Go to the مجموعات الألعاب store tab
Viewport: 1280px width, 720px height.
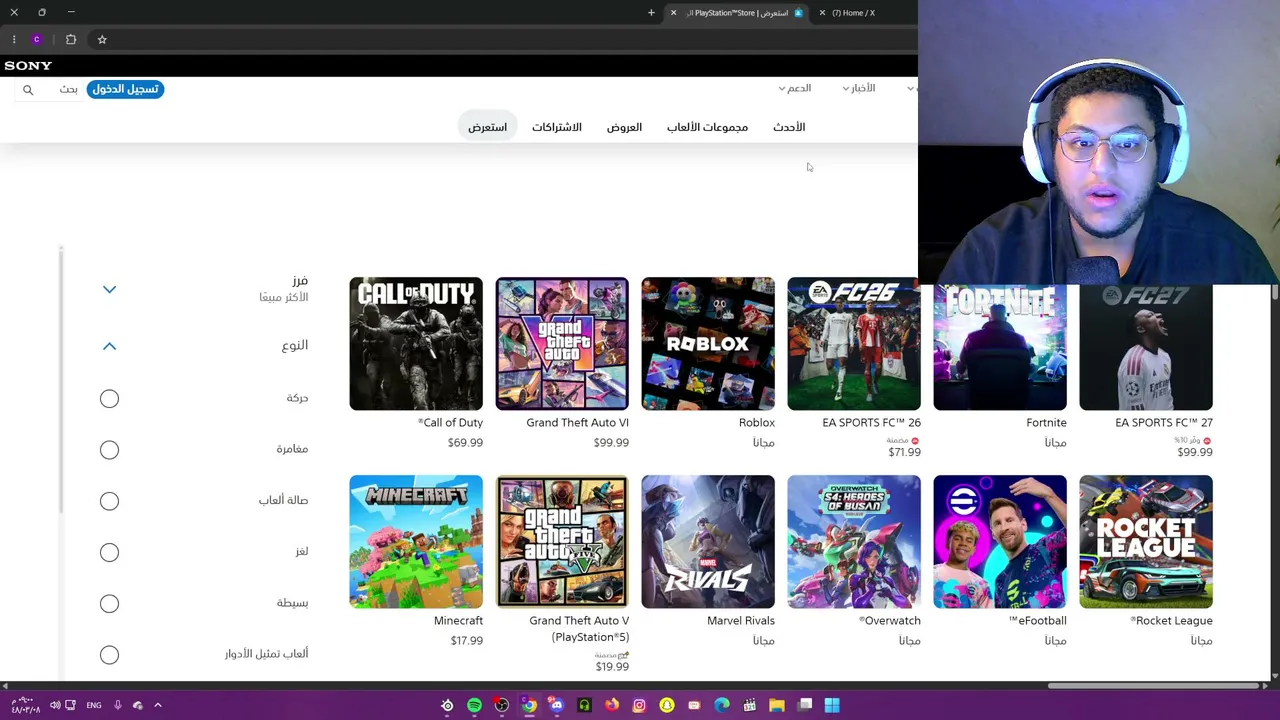(x=707, y=127)
